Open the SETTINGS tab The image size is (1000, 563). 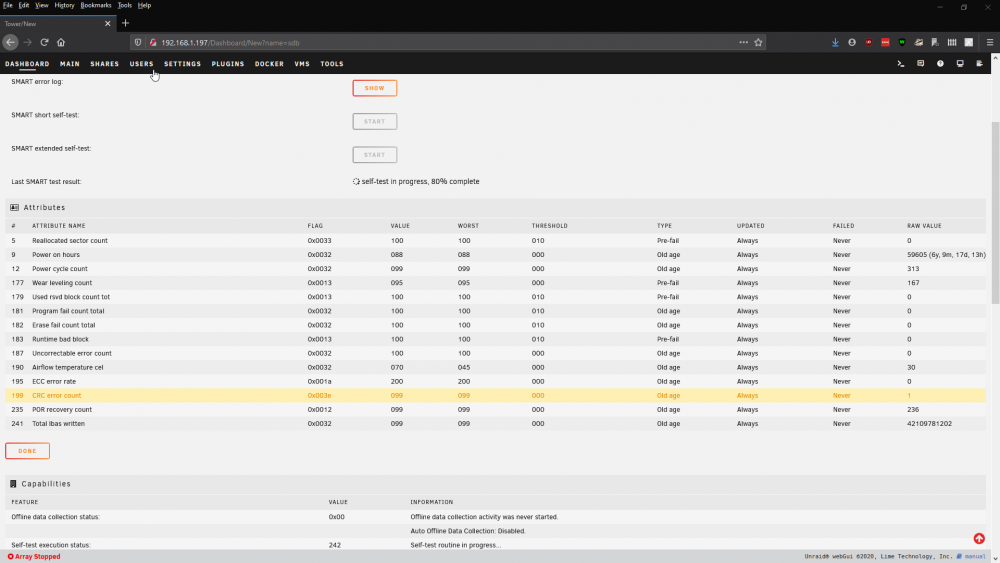pyautogui.click(x=182, y=64)
